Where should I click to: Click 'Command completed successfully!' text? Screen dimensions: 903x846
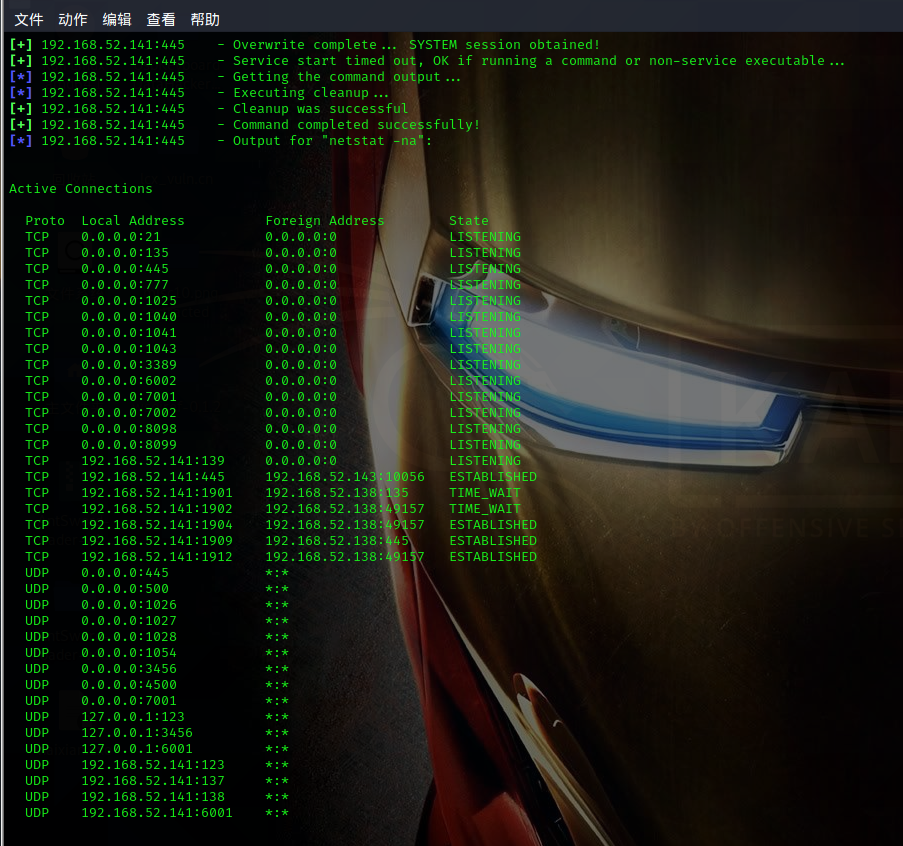356,125
